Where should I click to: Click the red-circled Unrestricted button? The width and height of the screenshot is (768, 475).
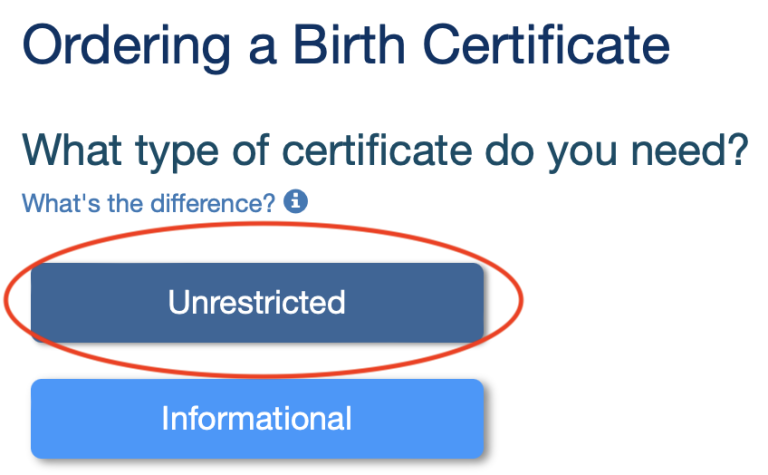pyautogui.click(x=257, y=302)
